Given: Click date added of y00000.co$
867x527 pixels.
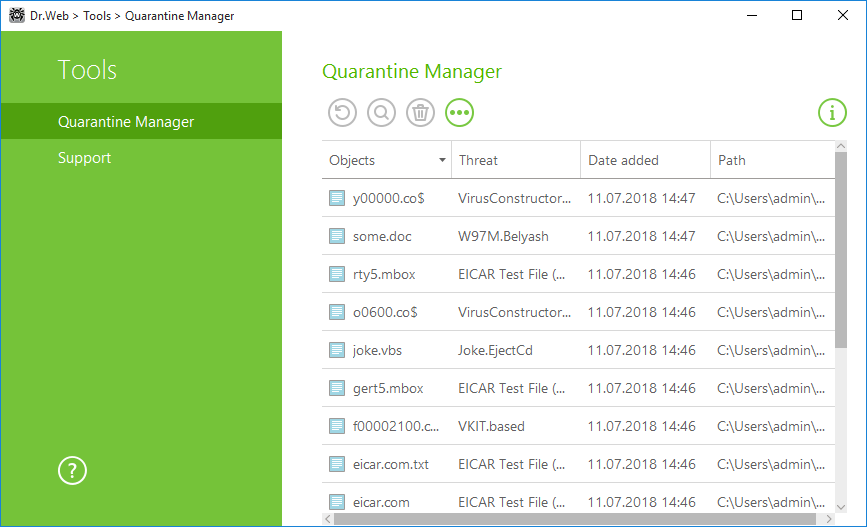Looking at the screenshot, I should [x=641, y=198].
